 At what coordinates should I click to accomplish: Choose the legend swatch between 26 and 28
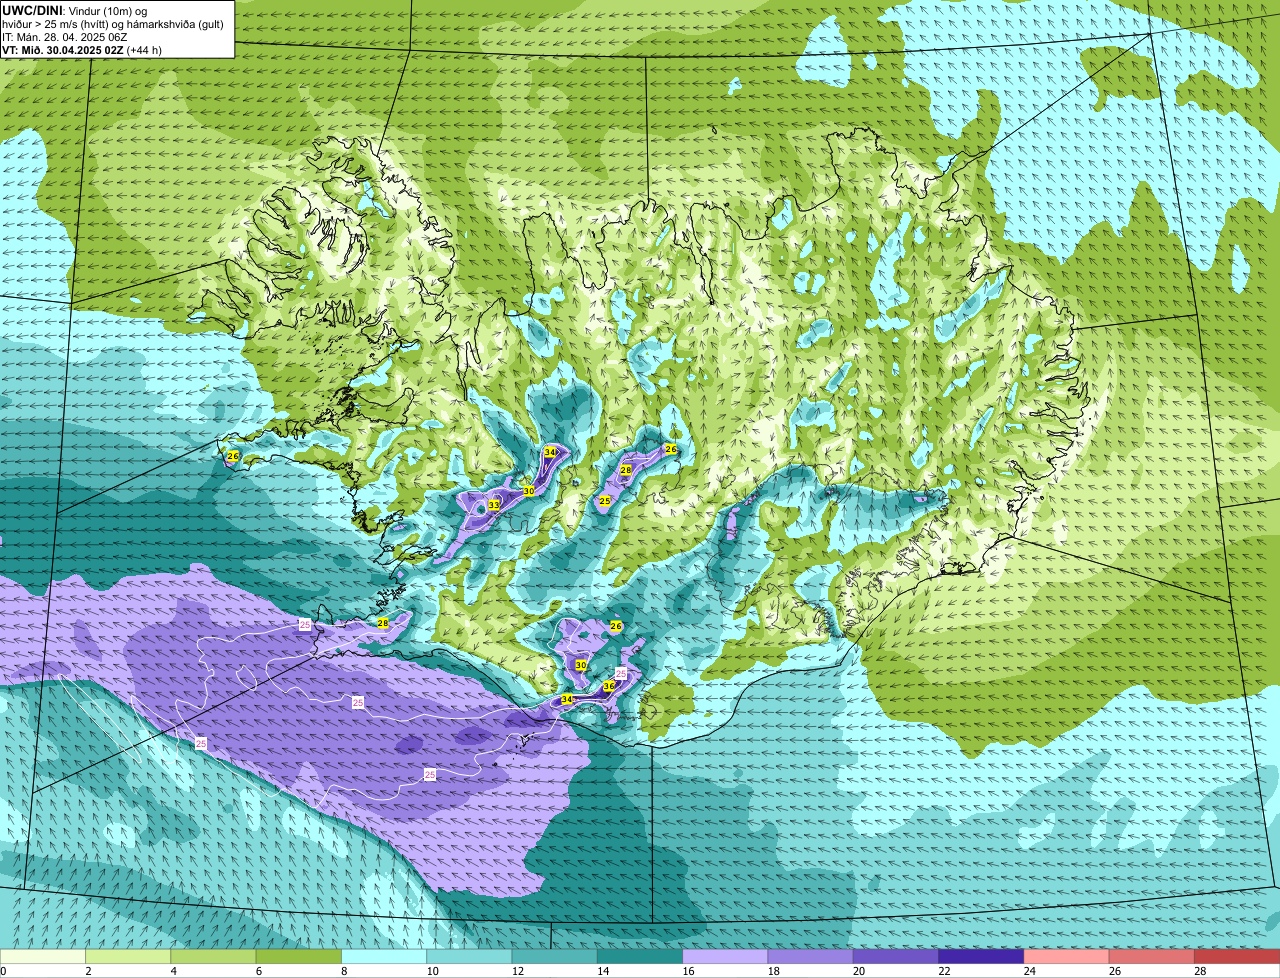1152,957
